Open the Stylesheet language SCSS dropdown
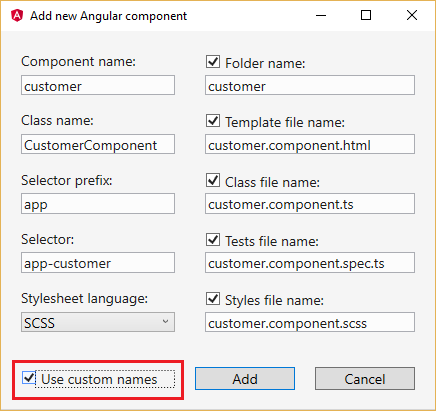This screenshot has height=412, width=437. (98, 322)
